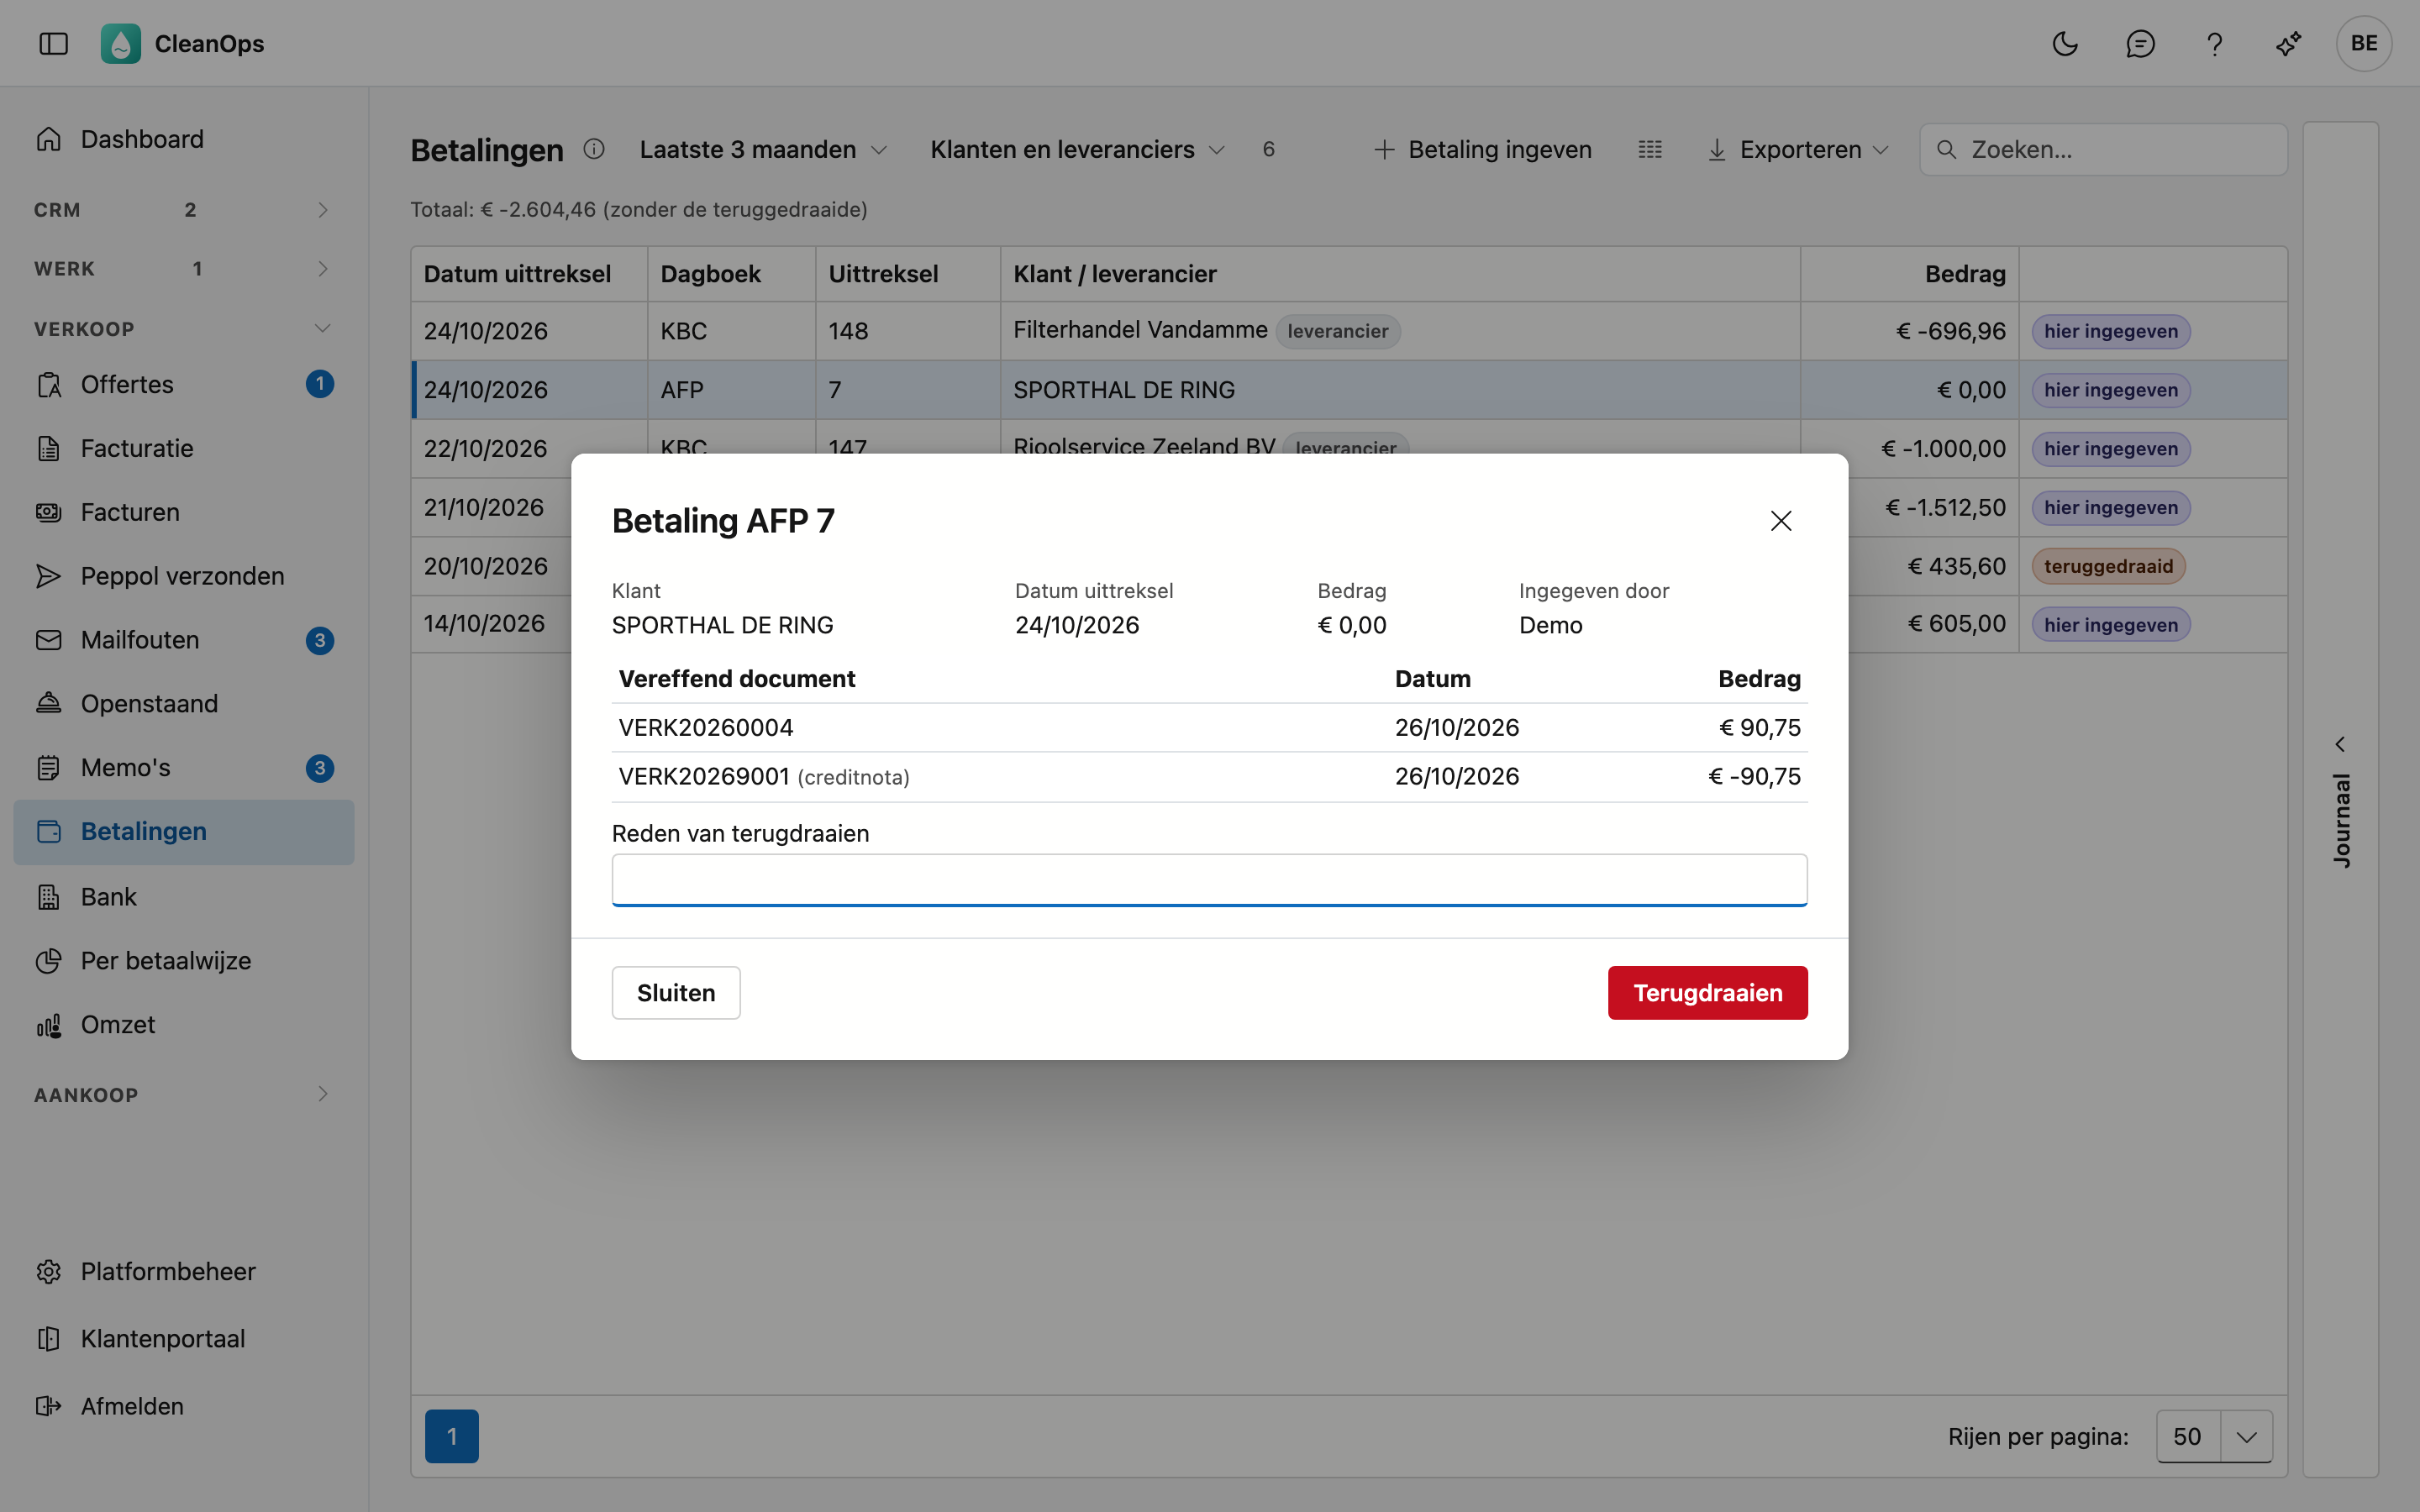This screenshot has width=2420, height=1512.
Task: Open Mailfouten in sidebar
Action: coord(184,640)
